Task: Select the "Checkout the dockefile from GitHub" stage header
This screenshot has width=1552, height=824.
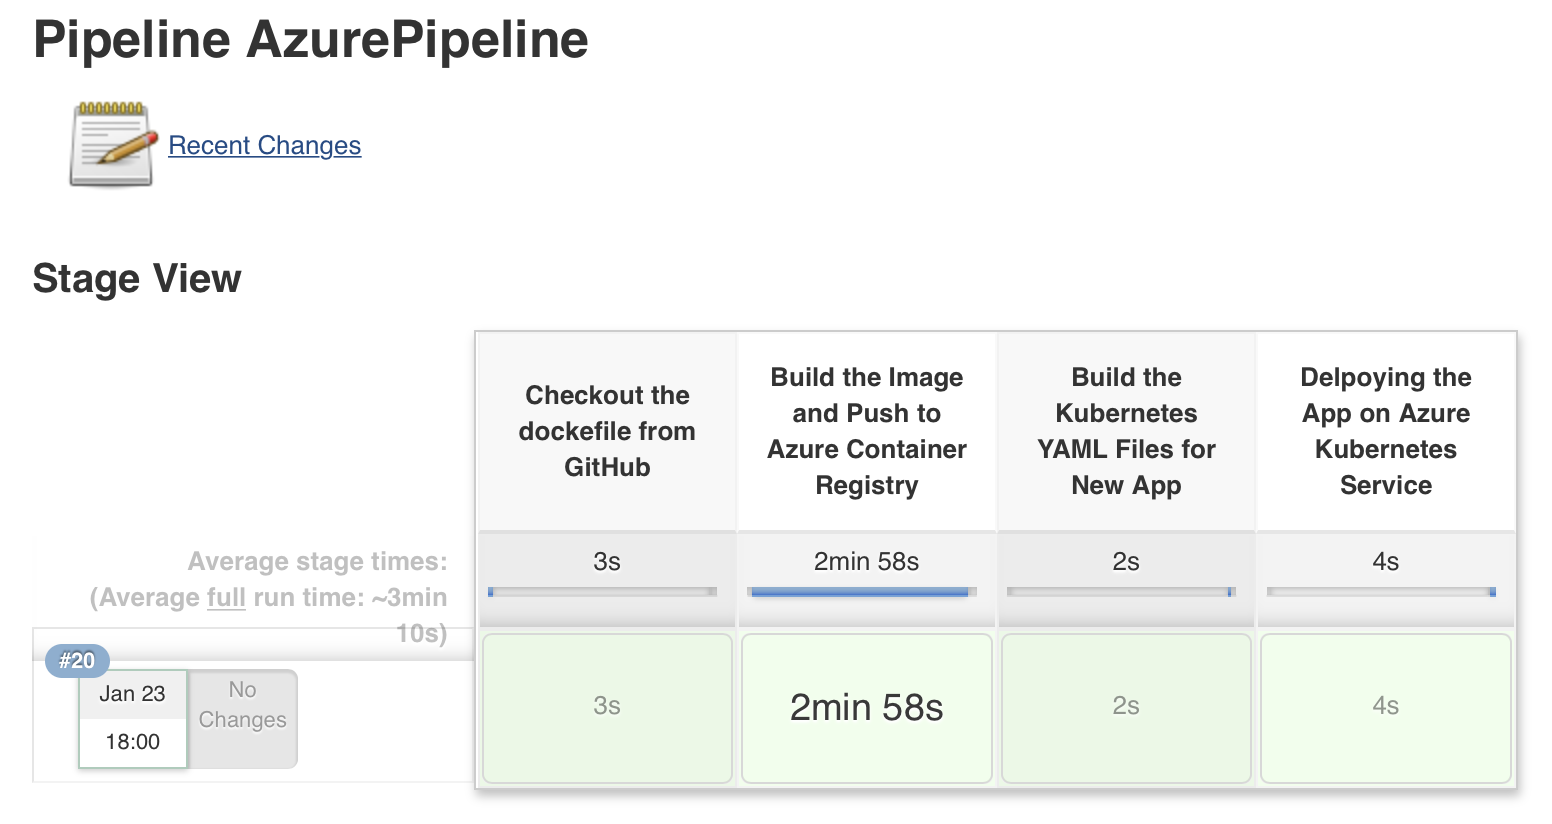Action: point(606,430)
